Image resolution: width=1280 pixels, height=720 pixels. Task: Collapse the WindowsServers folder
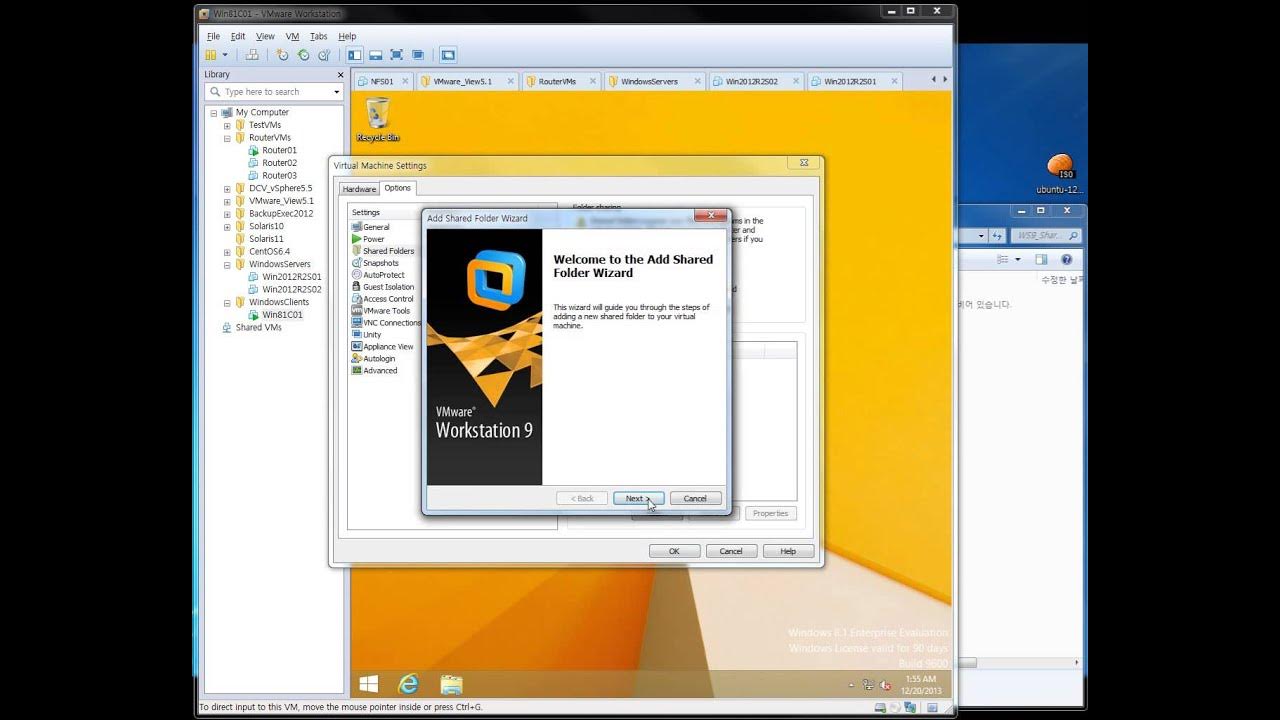(227, 264)
